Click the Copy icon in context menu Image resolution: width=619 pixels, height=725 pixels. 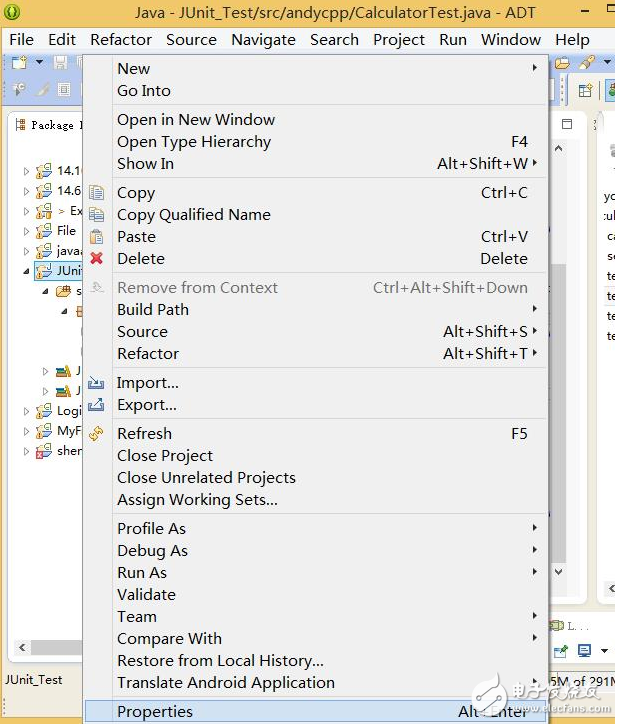(97, 193)
